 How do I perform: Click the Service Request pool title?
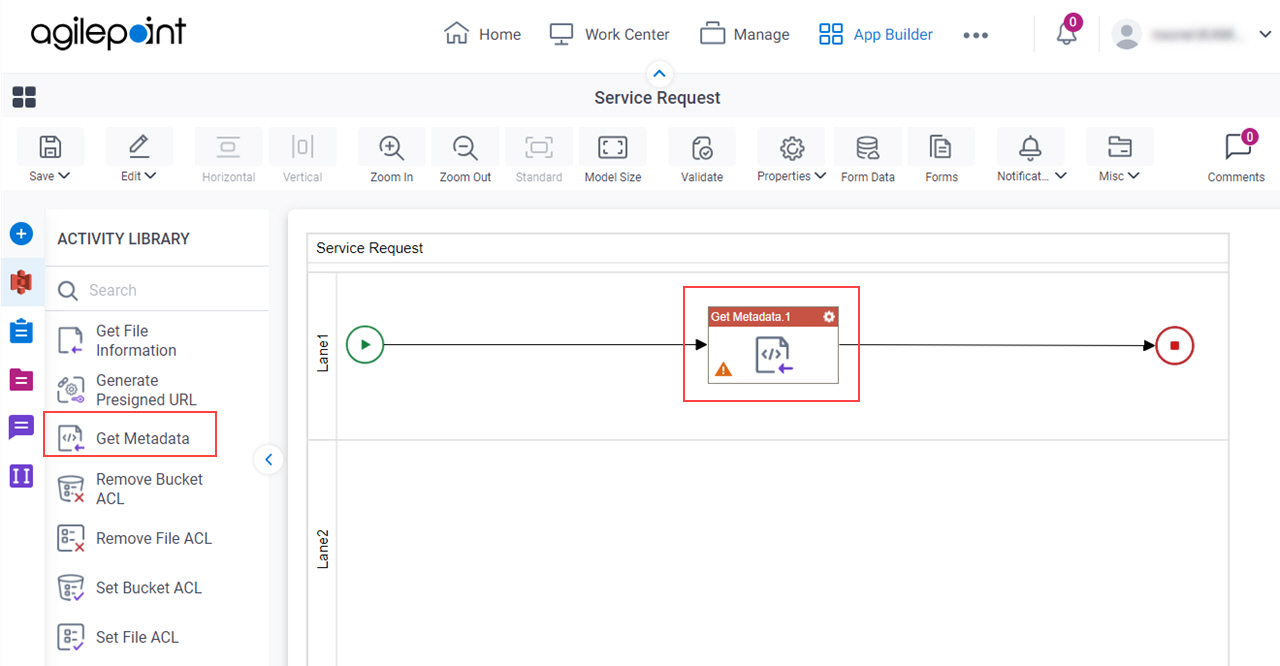(370, 248)
